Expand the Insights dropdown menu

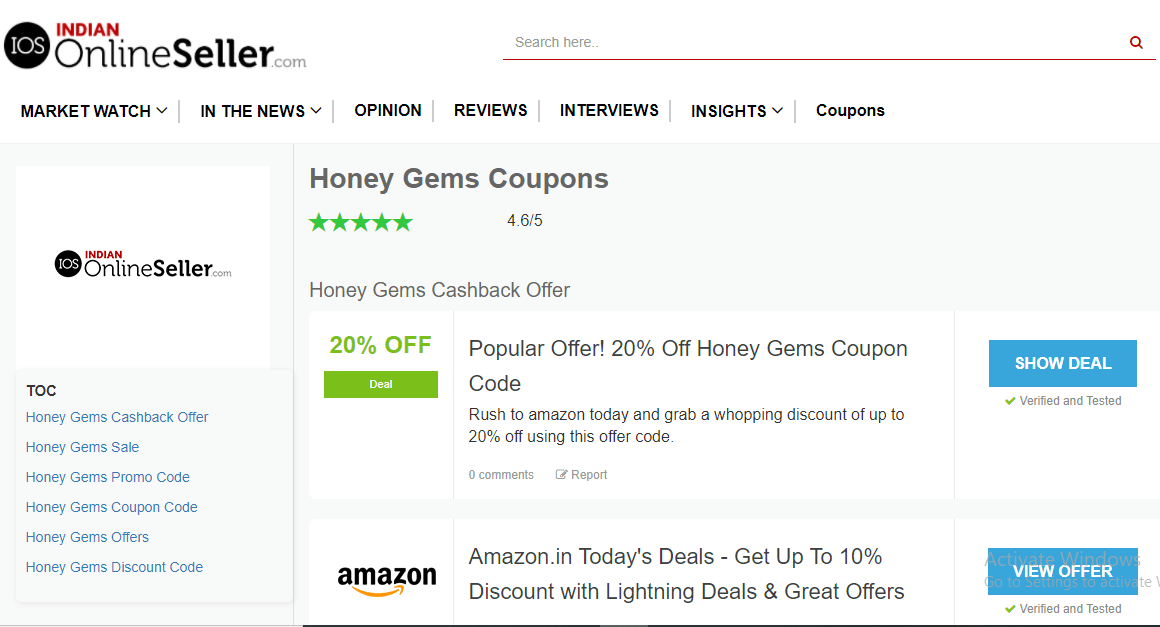737,111
